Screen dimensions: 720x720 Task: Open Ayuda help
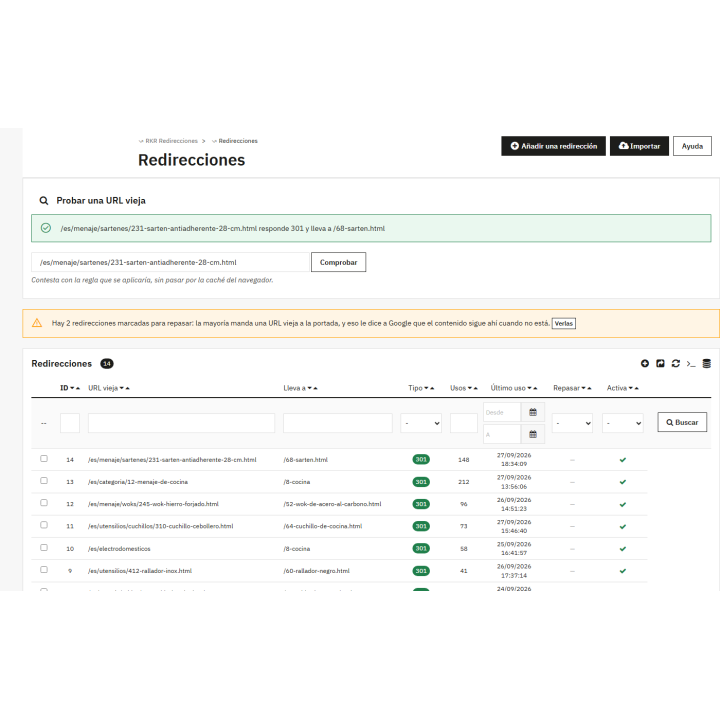(692, 146)
